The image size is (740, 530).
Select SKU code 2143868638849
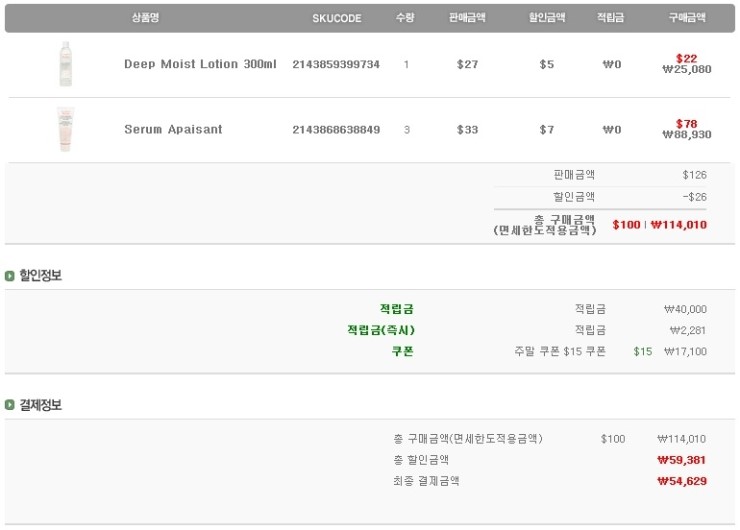336,129
